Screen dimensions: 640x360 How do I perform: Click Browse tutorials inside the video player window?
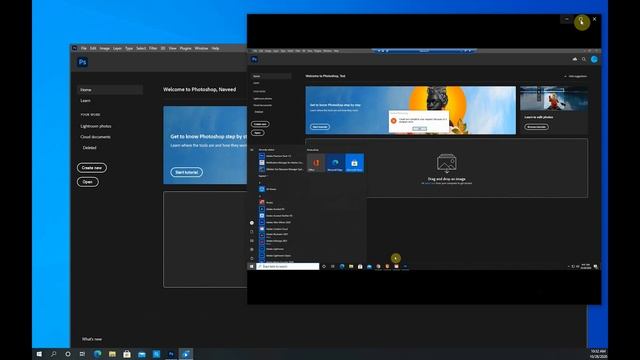coord(536,127)
